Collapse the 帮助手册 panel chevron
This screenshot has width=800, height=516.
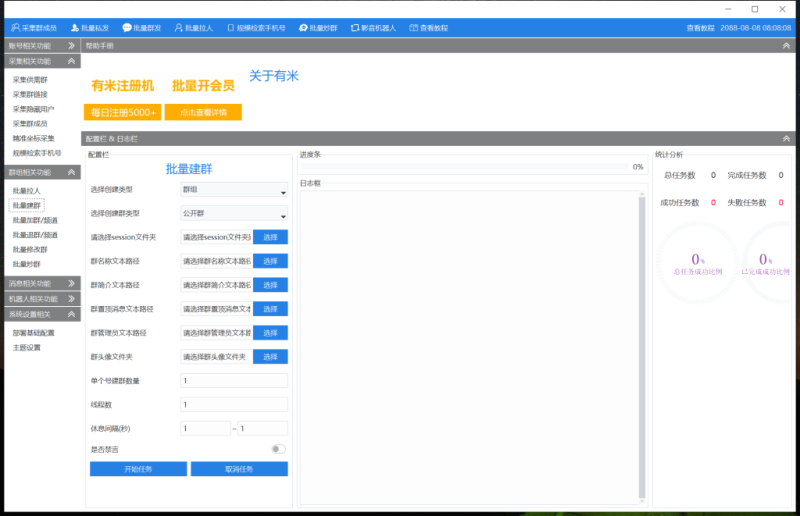coord(786,45)
